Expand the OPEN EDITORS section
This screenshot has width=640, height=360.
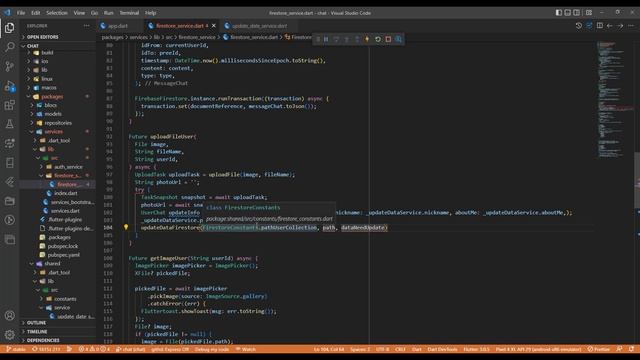point(58,37)
